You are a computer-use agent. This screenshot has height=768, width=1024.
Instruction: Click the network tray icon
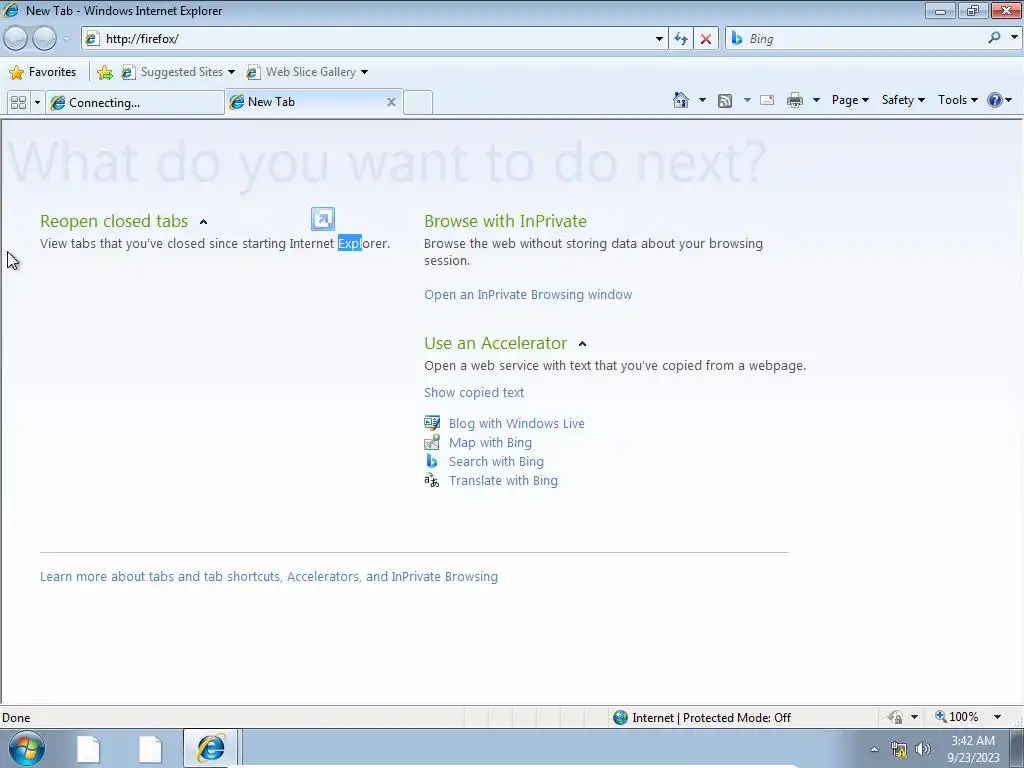(x=899, y=749)
